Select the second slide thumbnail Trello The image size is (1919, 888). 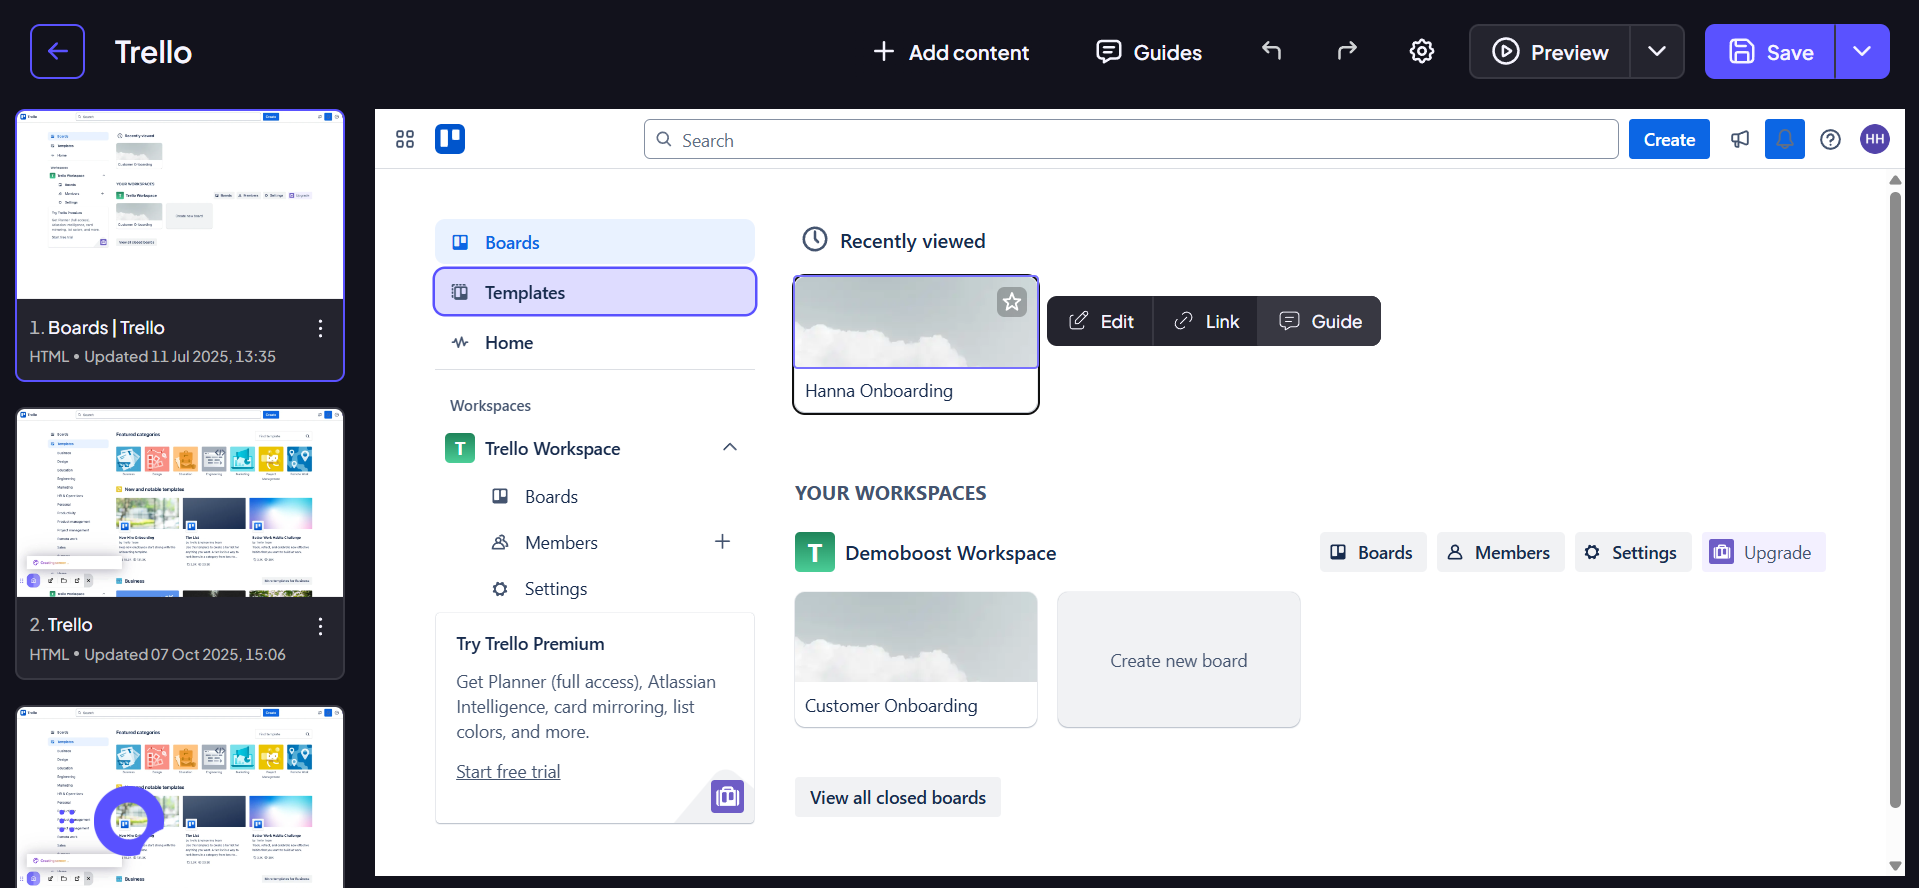point(180,503)
